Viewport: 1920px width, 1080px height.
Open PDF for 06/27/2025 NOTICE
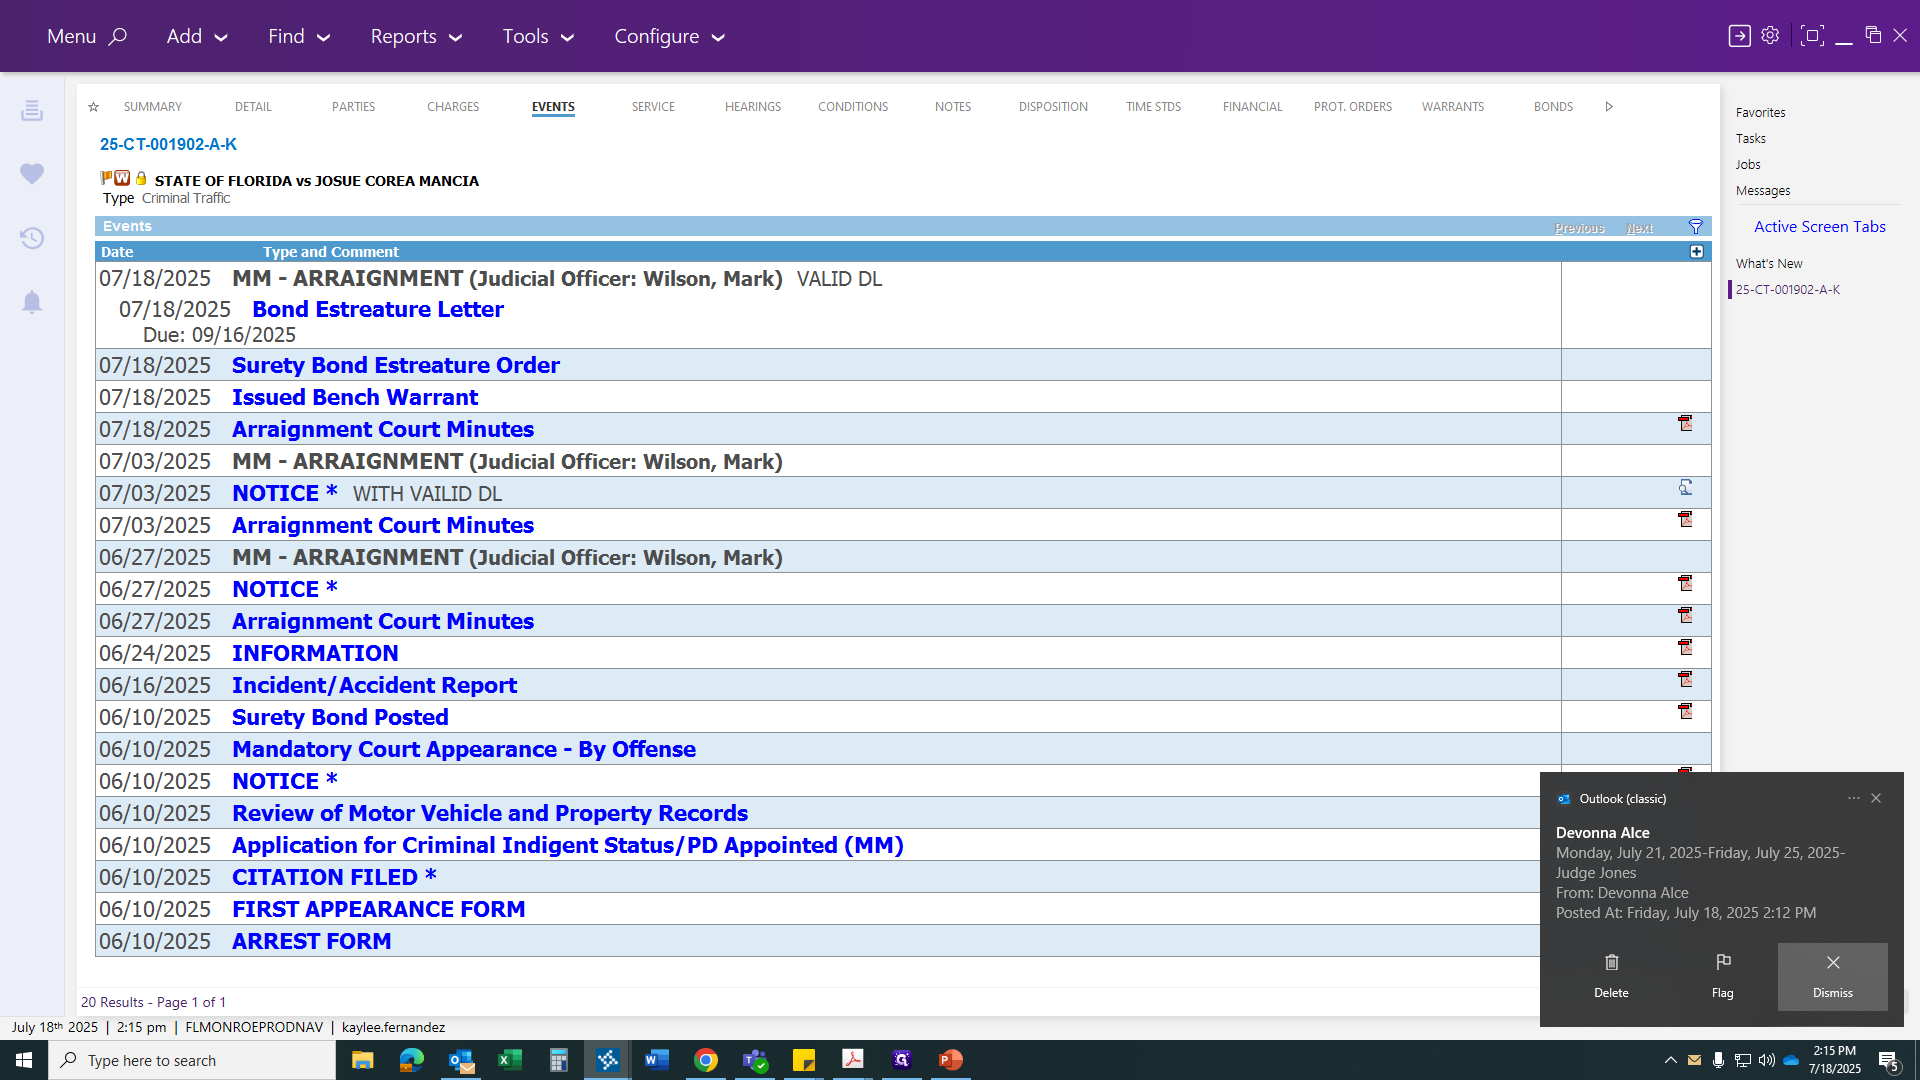point(1685,584)
